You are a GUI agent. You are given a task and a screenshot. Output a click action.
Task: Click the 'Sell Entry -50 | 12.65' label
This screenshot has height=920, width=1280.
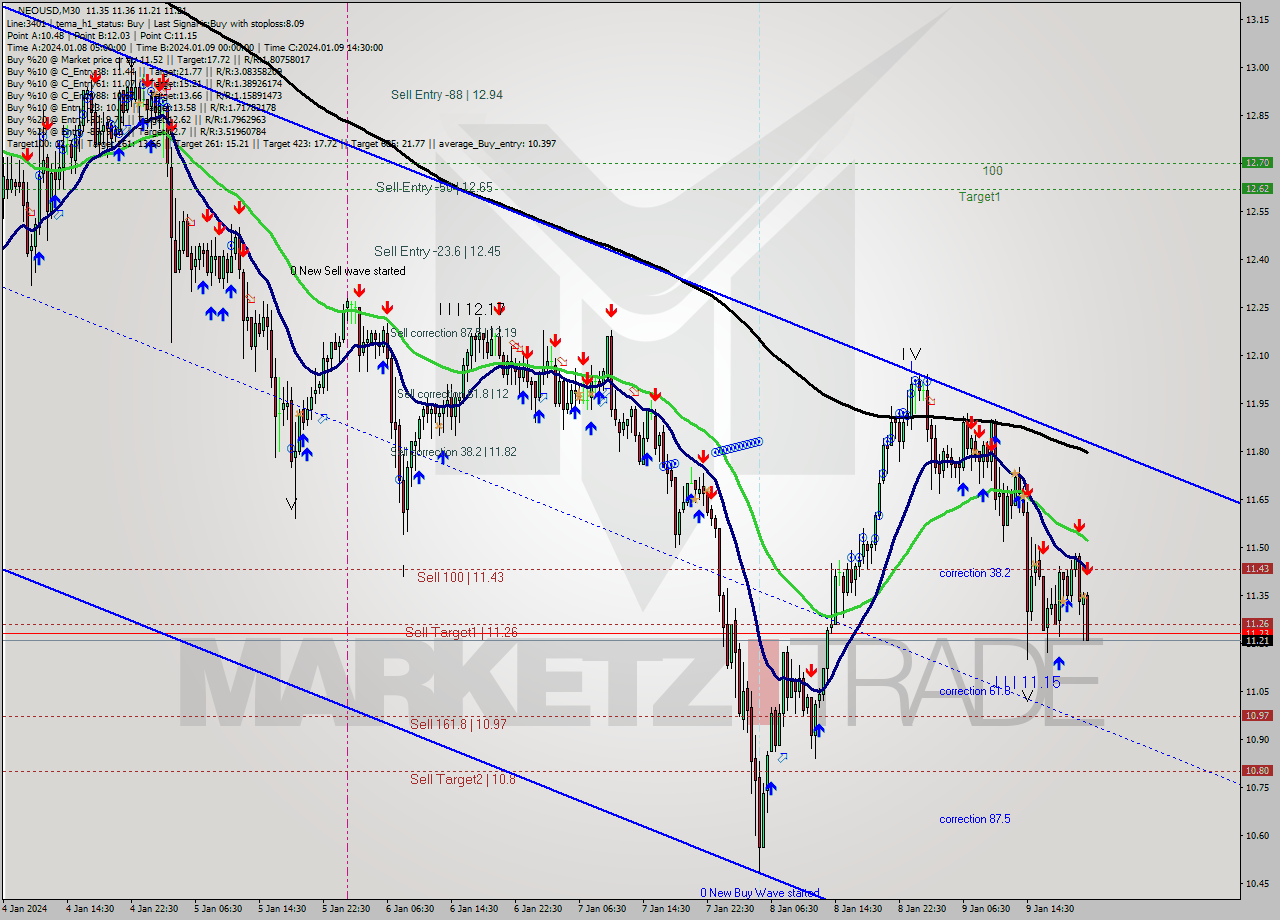click(434, 187)
